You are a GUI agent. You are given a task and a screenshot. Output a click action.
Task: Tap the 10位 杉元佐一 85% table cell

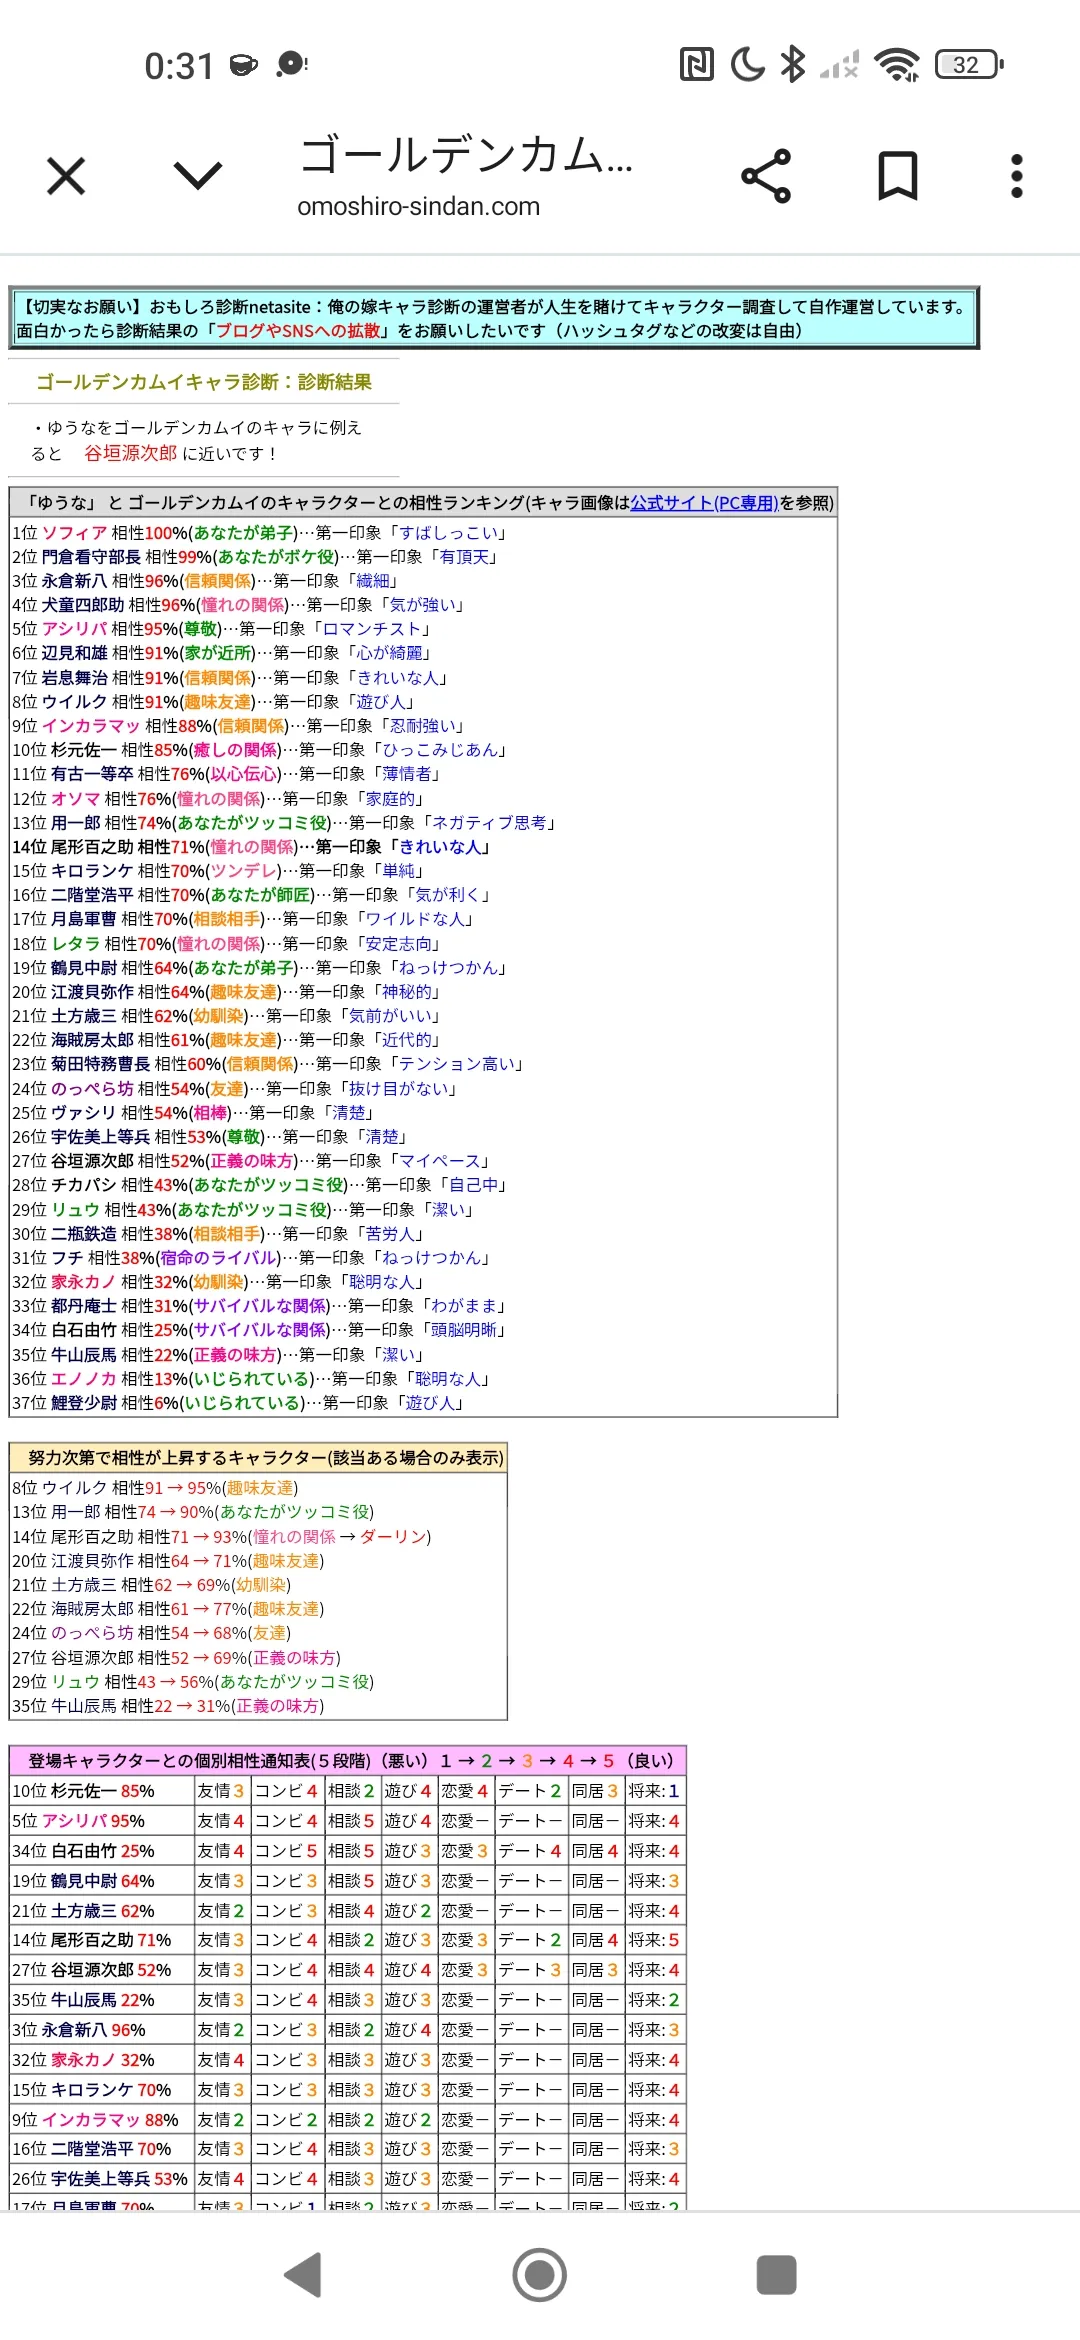[101, 1791]
